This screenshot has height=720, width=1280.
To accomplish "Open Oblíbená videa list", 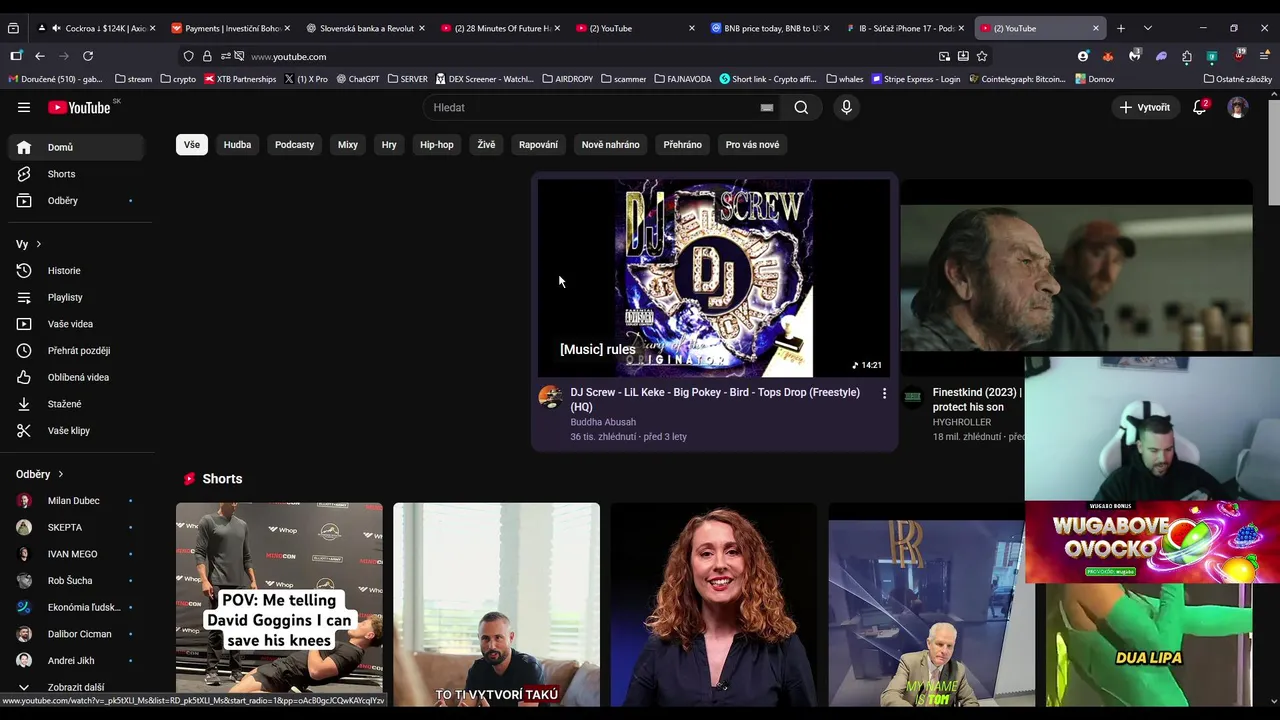I will [x=77, y=377].
